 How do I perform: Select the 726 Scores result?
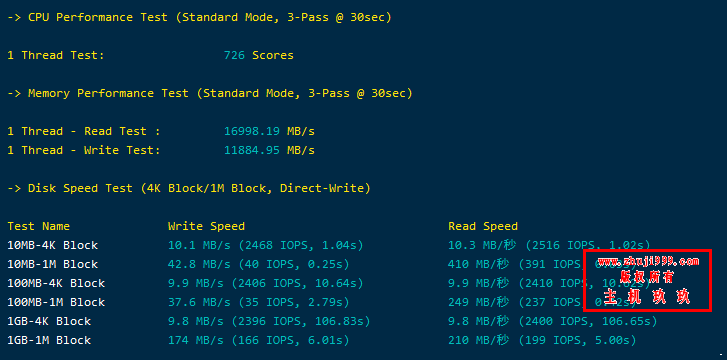click(259, 56)
